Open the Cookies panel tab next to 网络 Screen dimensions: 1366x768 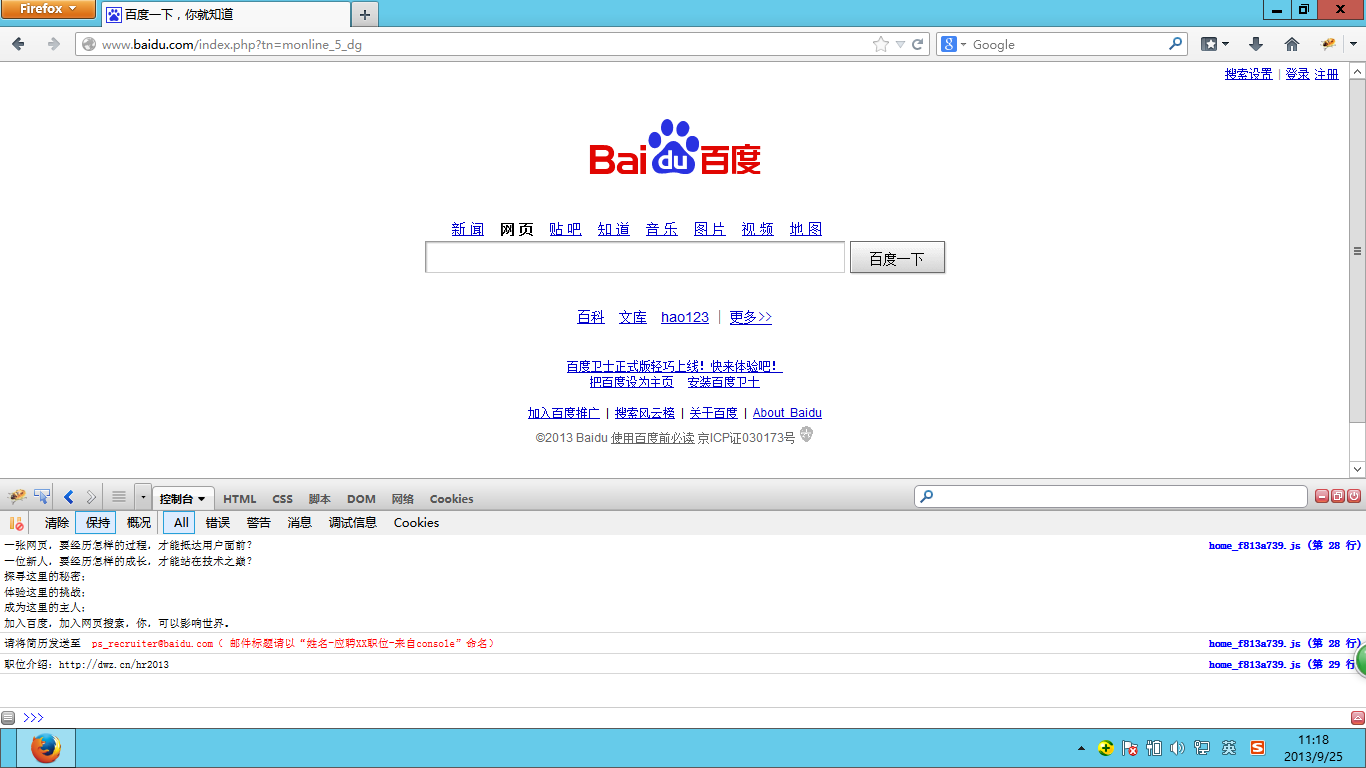pos(452,499)
